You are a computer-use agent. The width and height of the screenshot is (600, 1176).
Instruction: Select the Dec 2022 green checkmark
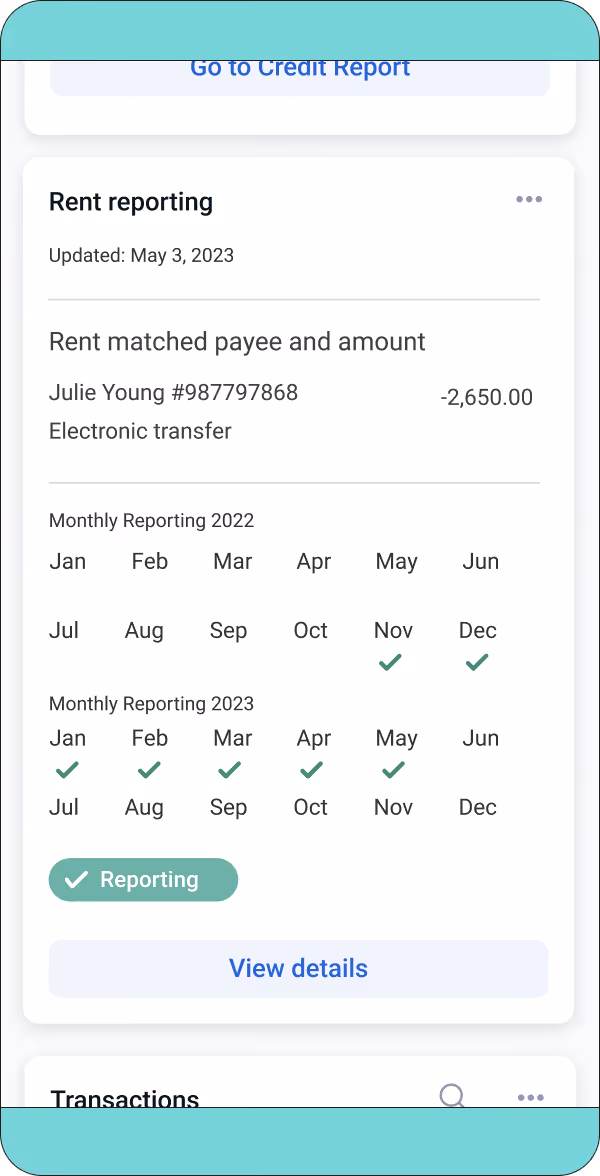[x=476, y=661]
